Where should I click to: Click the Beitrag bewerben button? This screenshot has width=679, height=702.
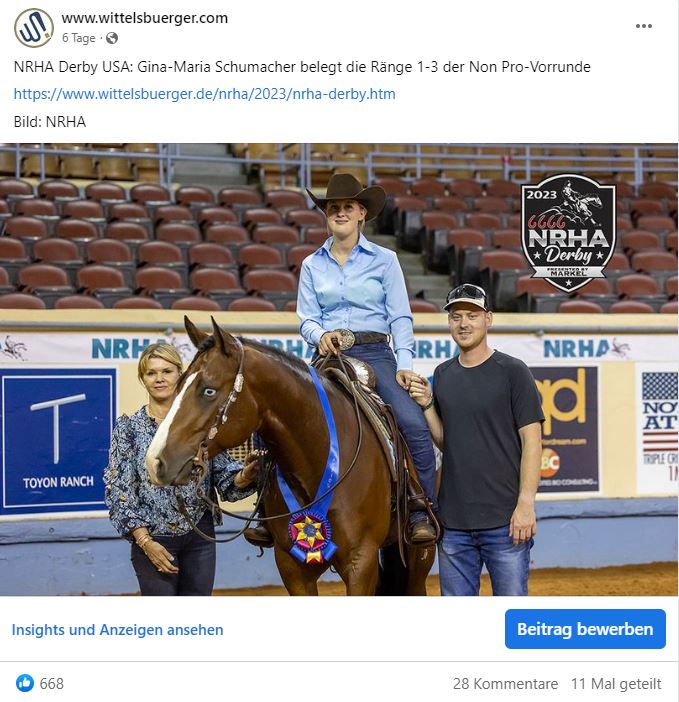pos(585,629)
